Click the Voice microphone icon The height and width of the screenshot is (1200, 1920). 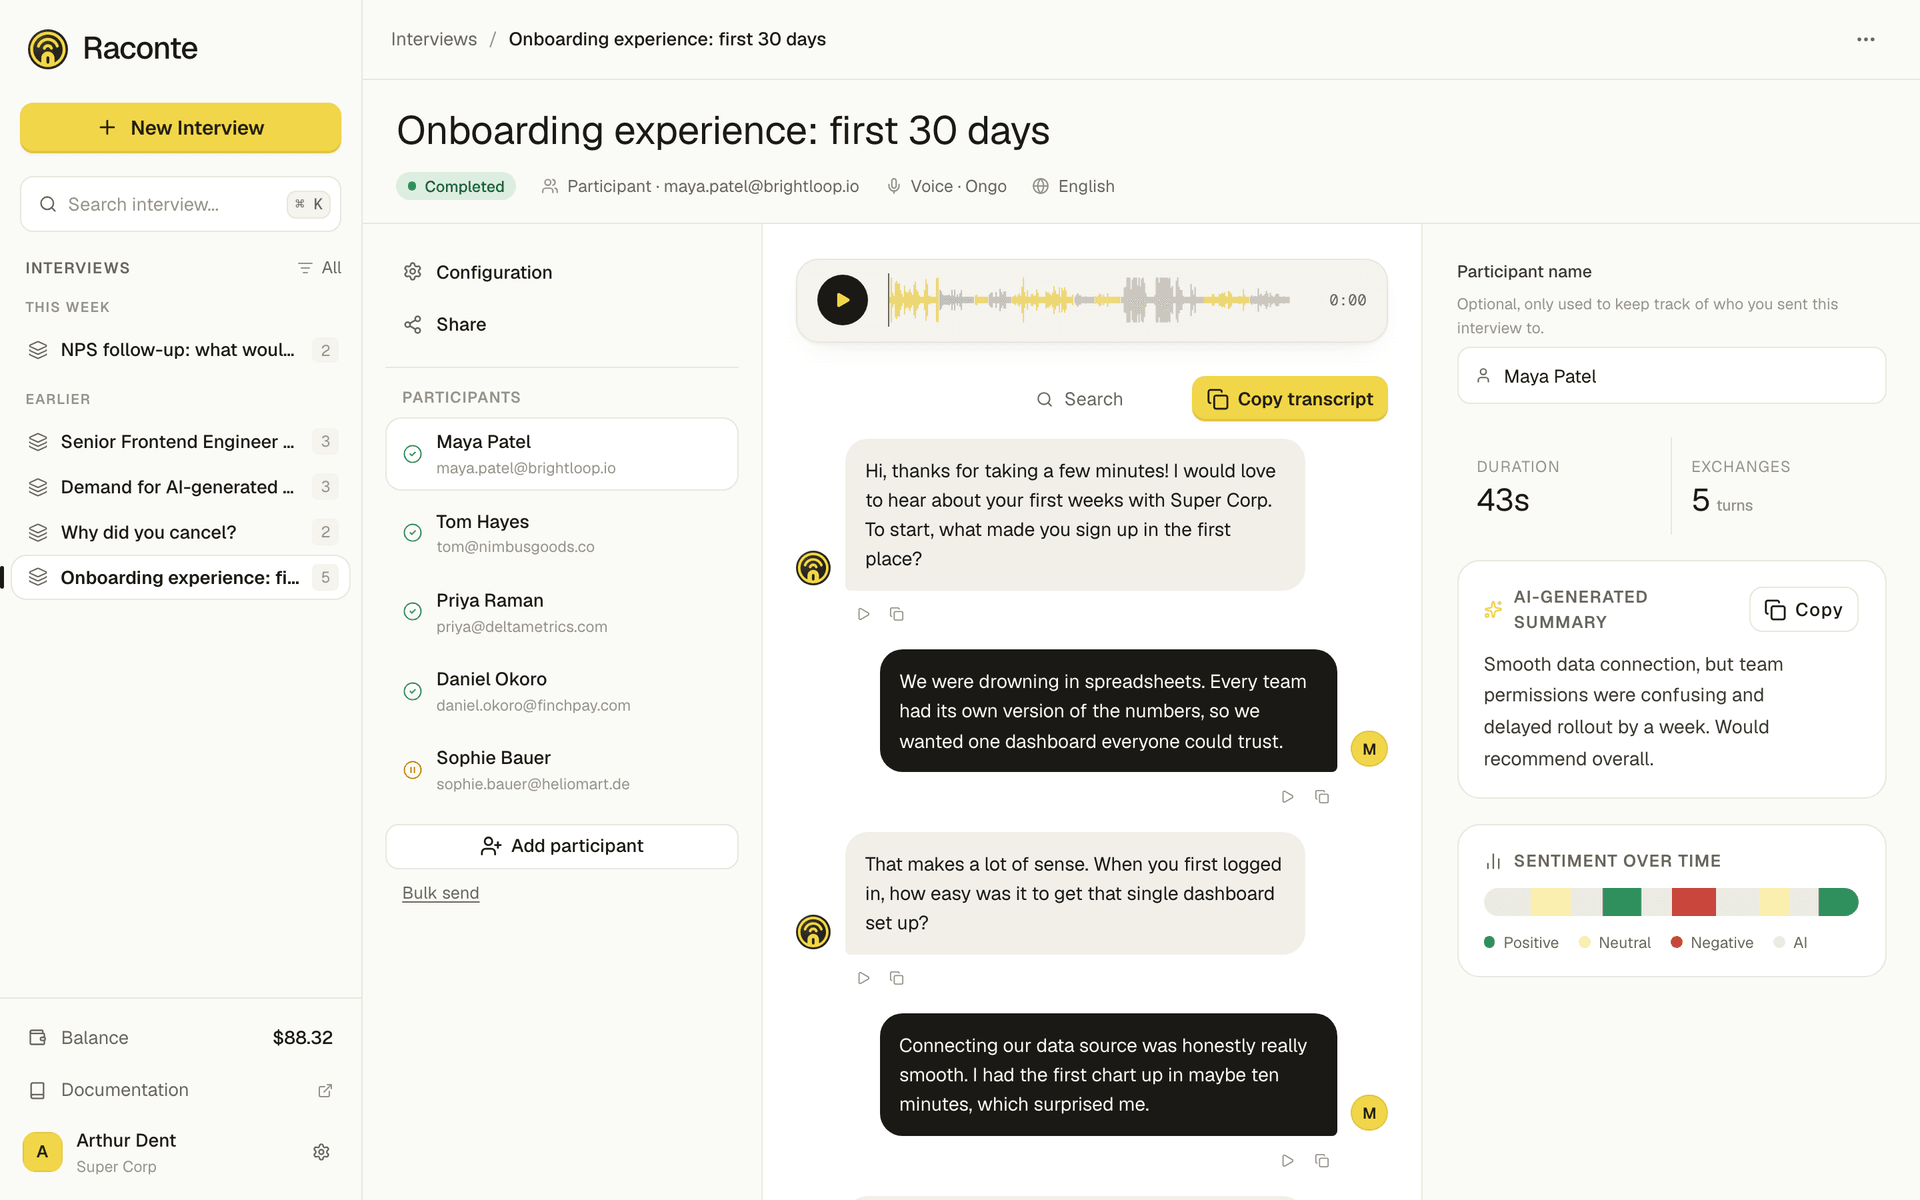click(x=894, y=186)
